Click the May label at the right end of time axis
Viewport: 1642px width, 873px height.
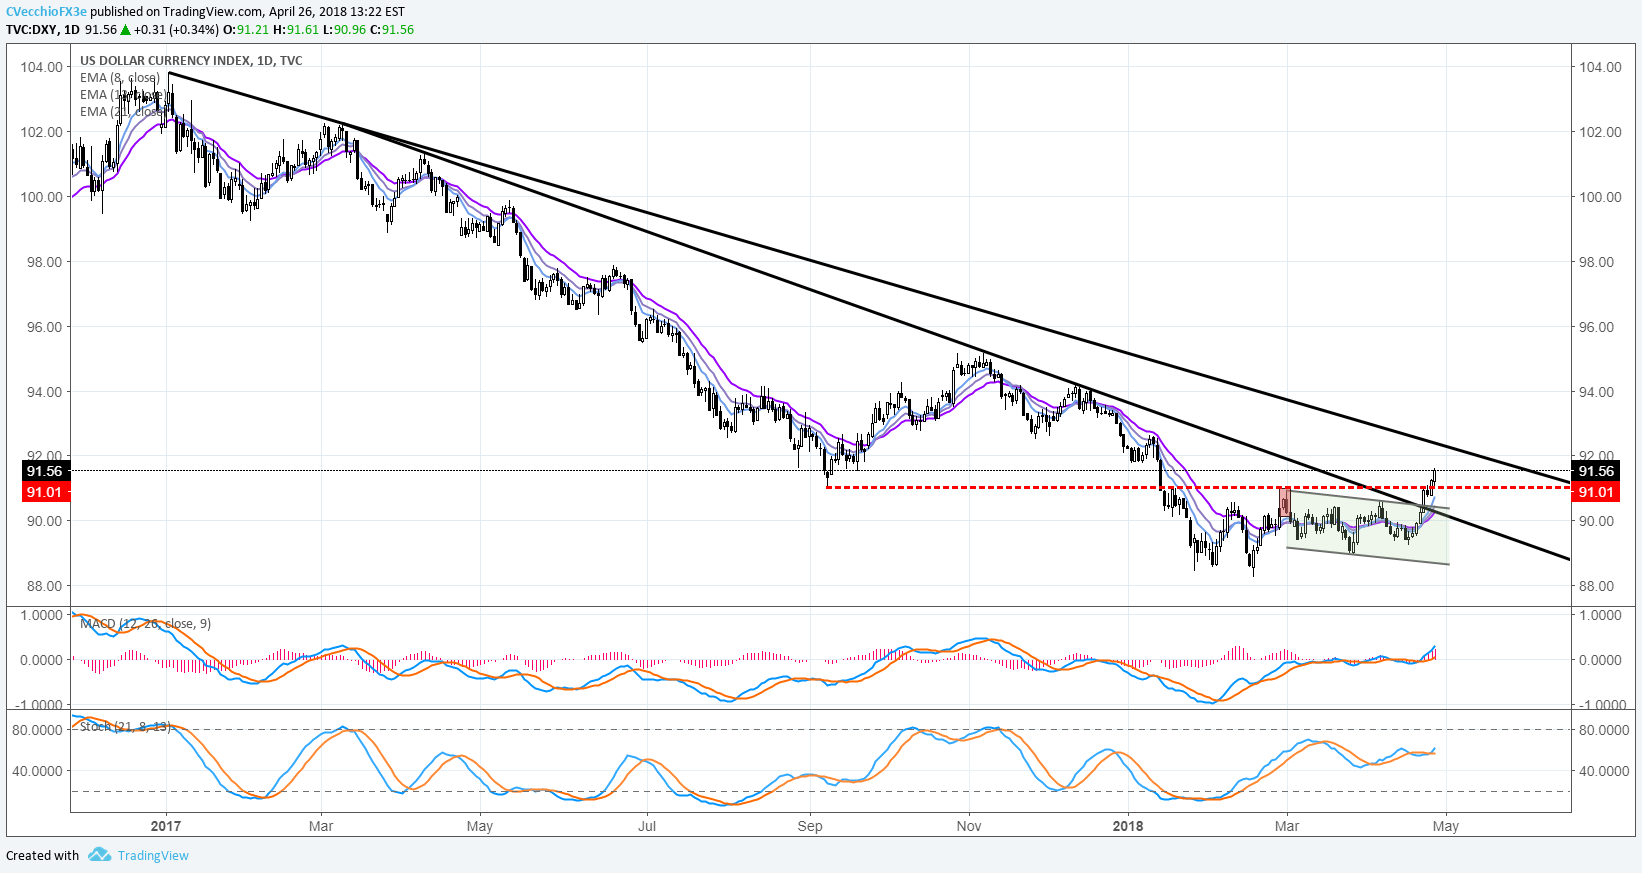(x=1446, y=826)
